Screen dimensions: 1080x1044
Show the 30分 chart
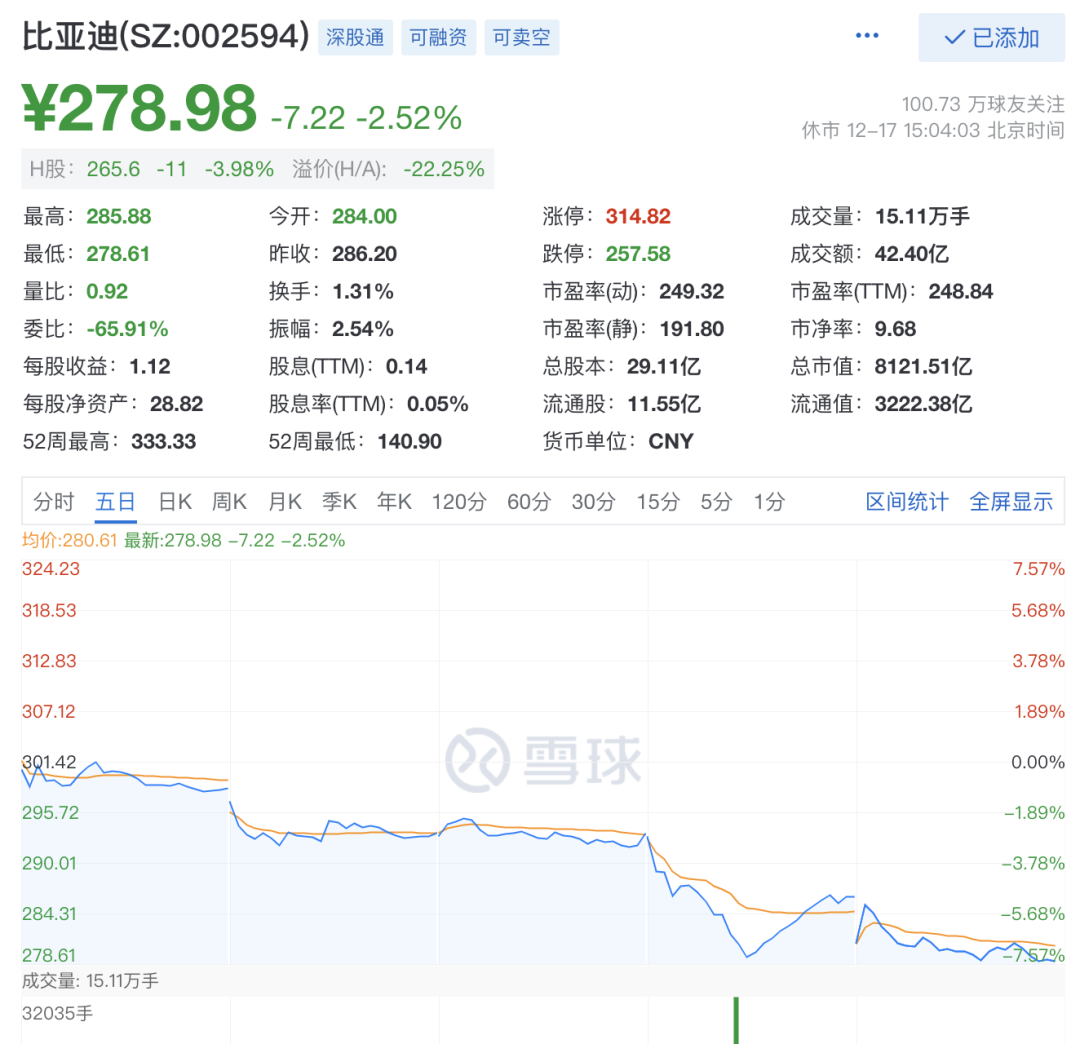pos(593,501)
